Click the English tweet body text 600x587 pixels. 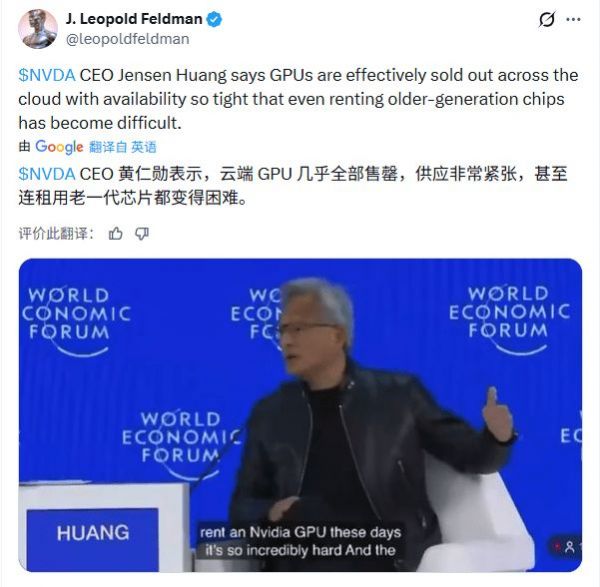298,99
